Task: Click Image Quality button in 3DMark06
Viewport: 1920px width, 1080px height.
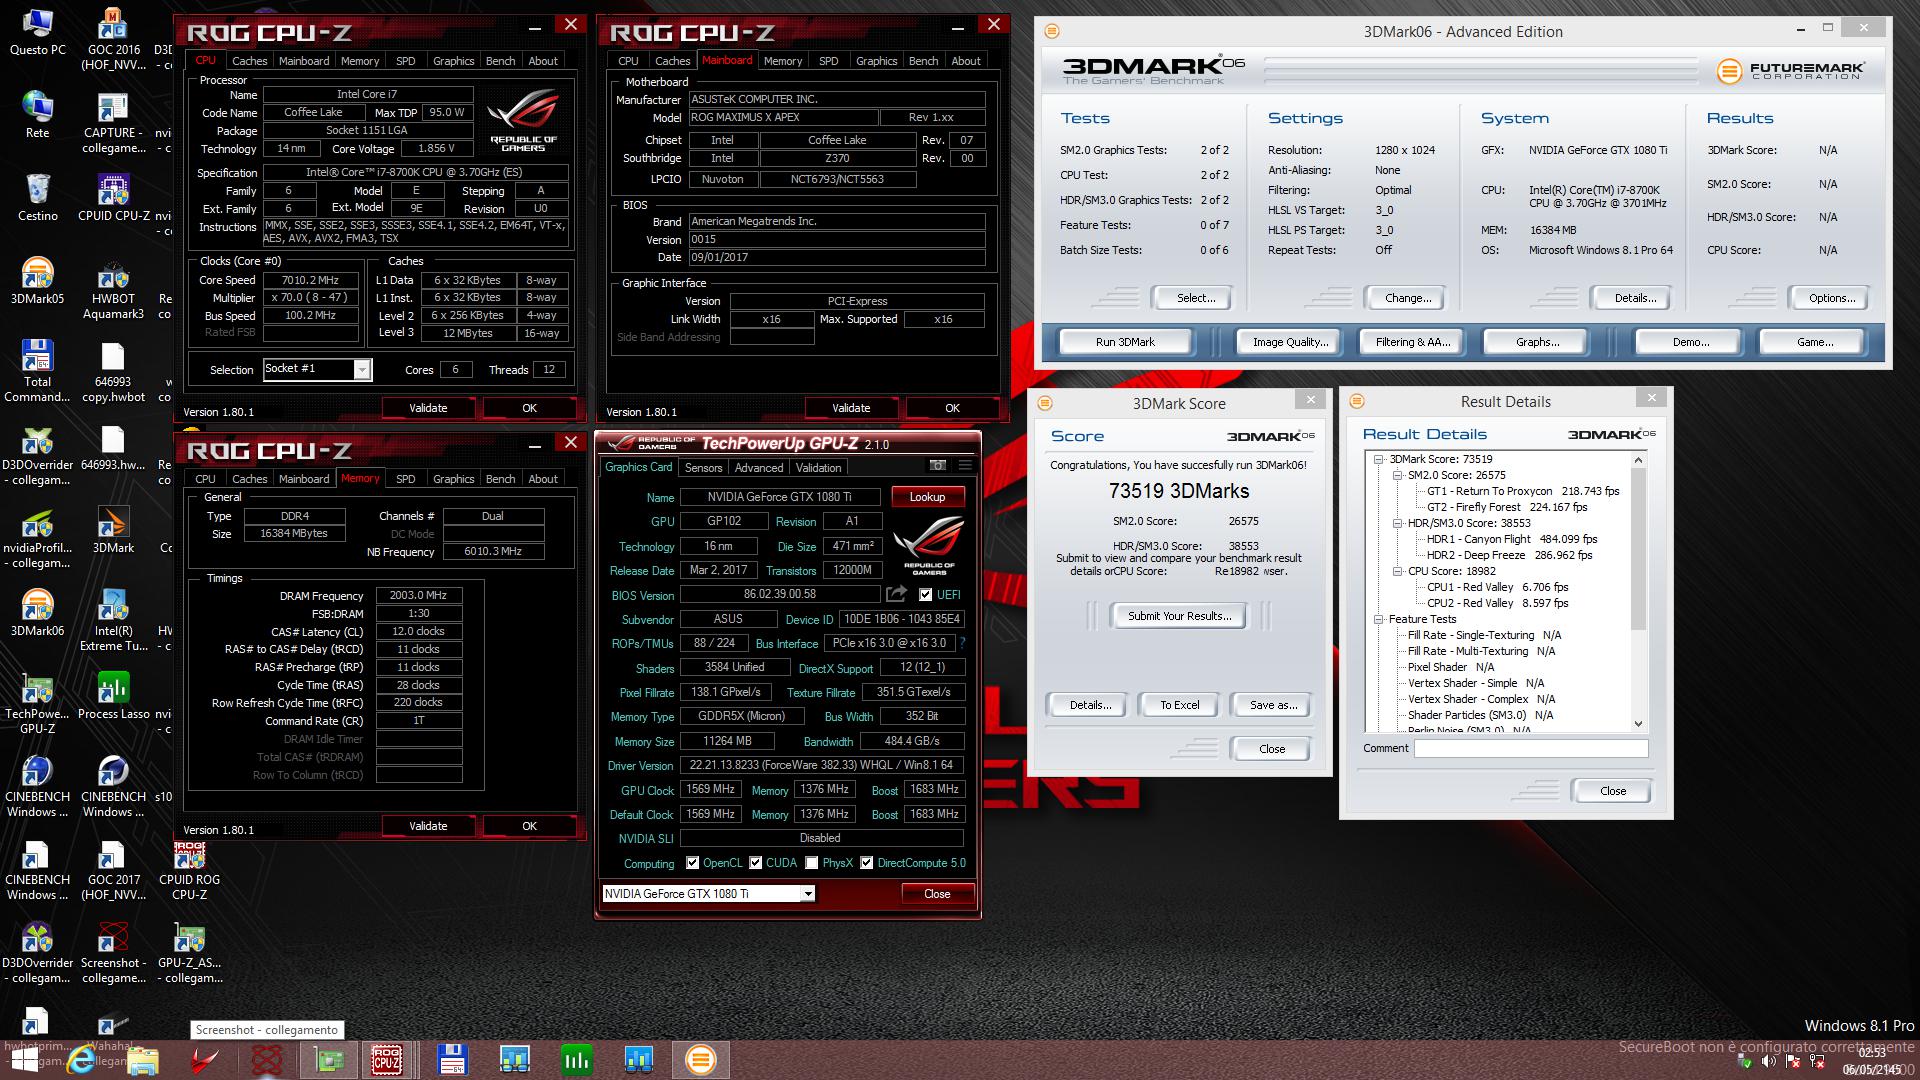Action: (x=1290, y=342)
